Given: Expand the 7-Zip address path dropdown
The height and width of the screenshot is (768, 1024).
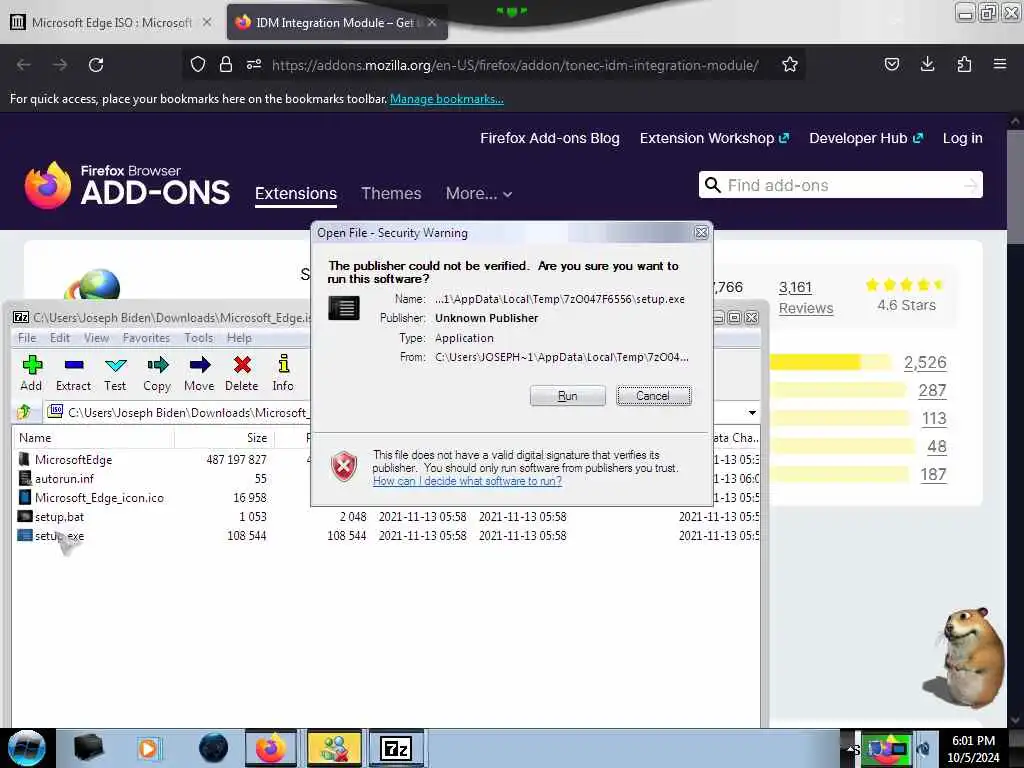Looking at the screenshot, I should 752,412.
